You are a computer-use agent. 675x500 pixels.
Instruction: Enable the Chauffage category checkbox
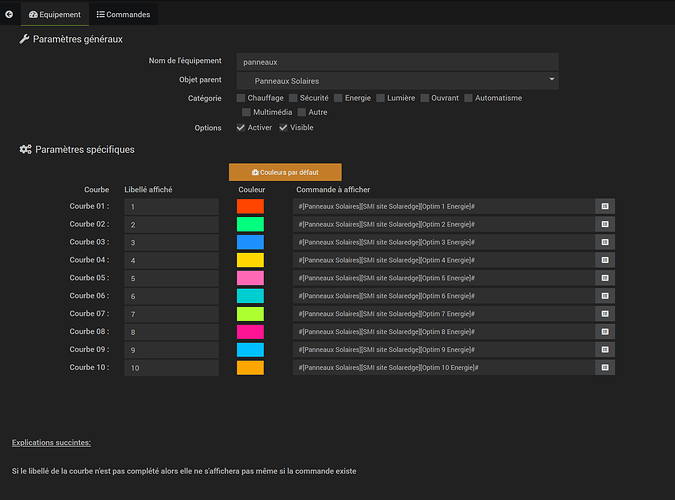tap(241, 98)
